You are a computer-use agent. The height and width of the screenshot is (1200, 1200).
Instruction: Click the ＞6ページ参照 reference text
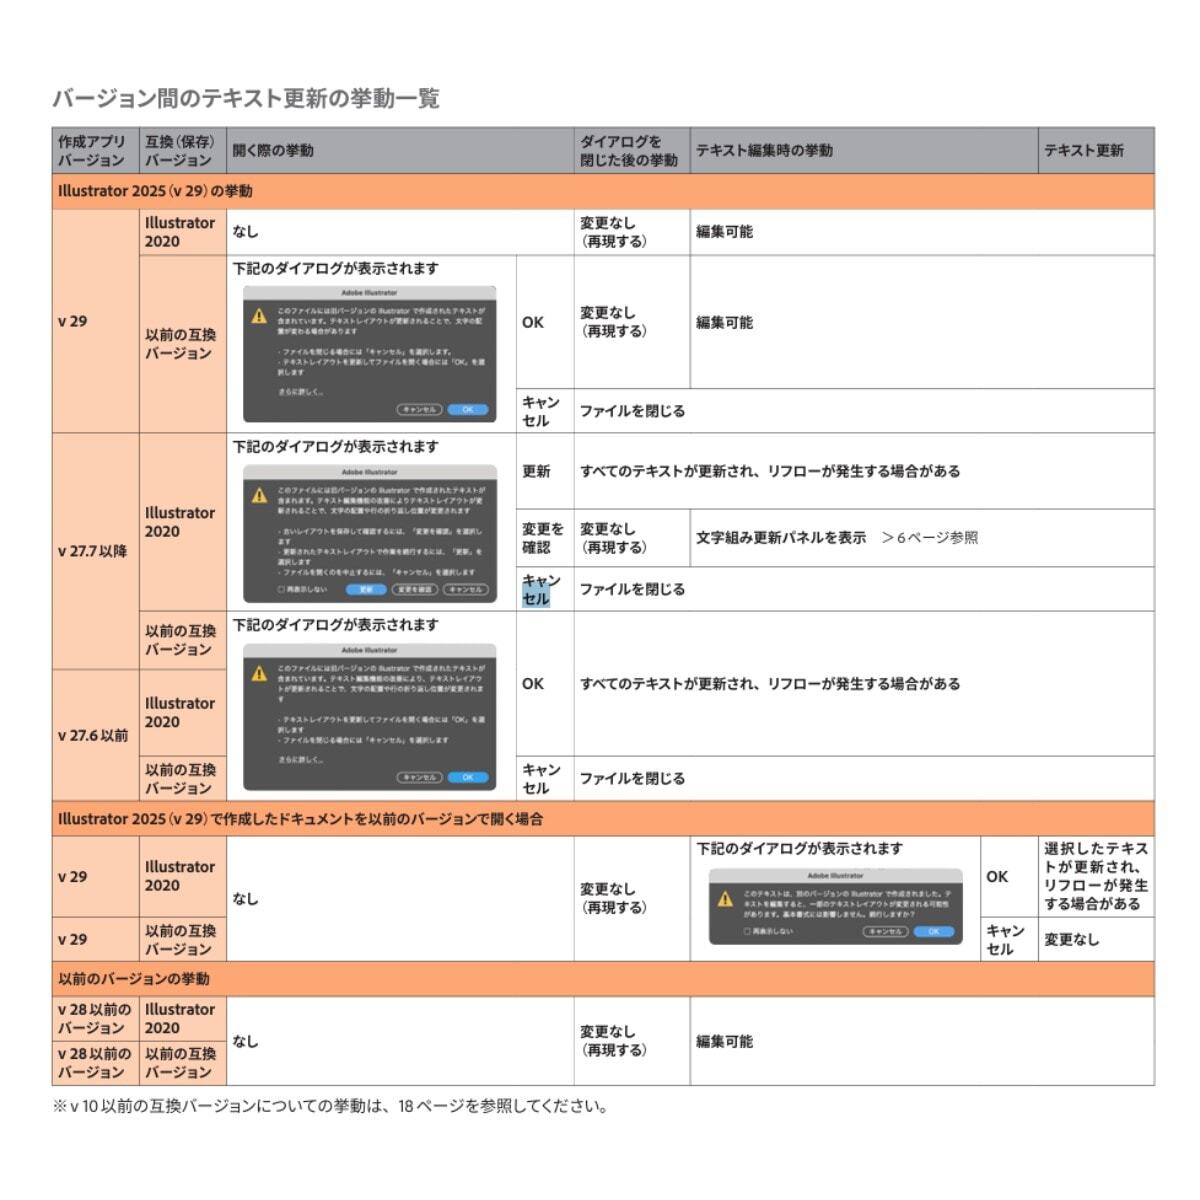(x=929, y=538)
